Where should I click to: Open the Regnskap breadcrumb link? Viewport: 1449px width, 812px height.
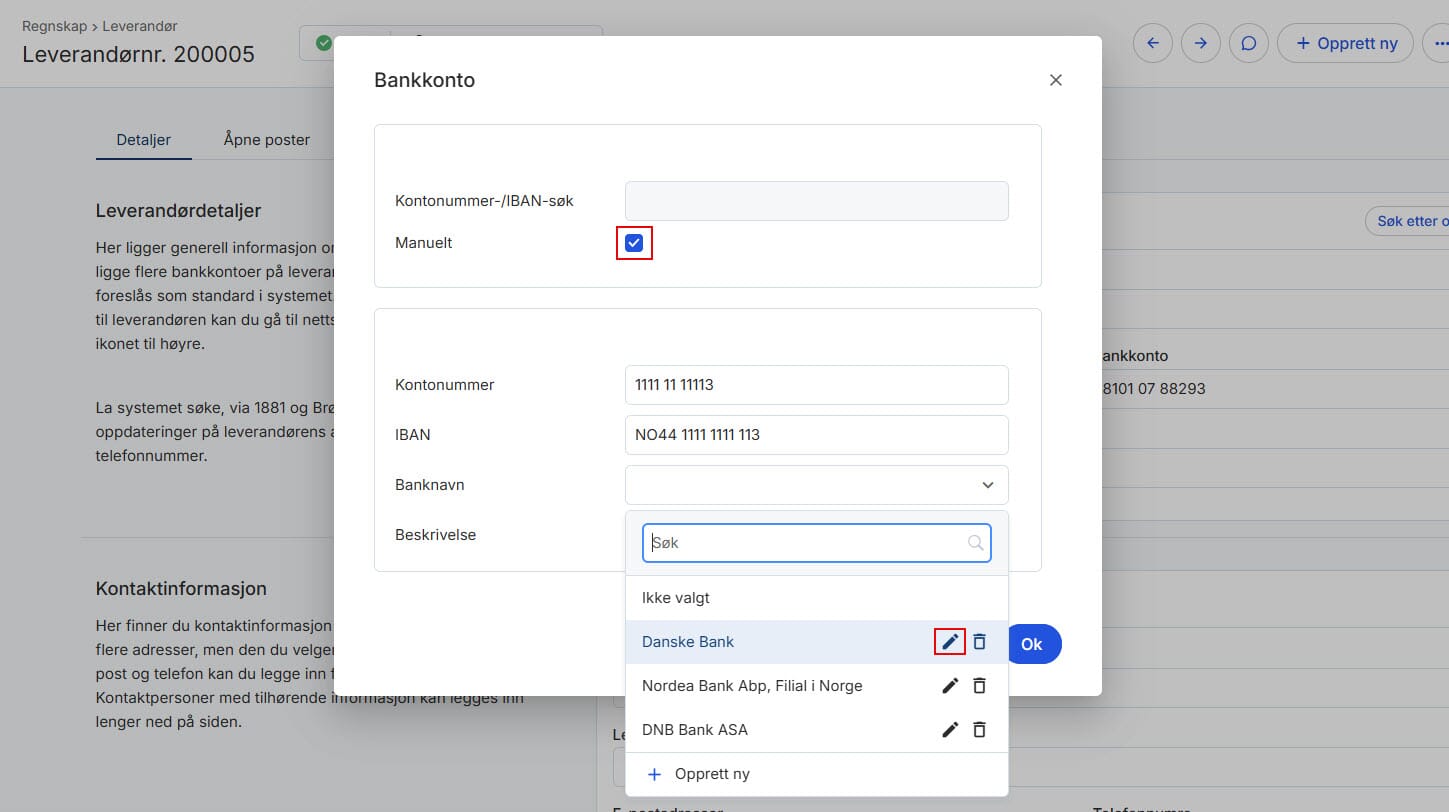point(55,26)
